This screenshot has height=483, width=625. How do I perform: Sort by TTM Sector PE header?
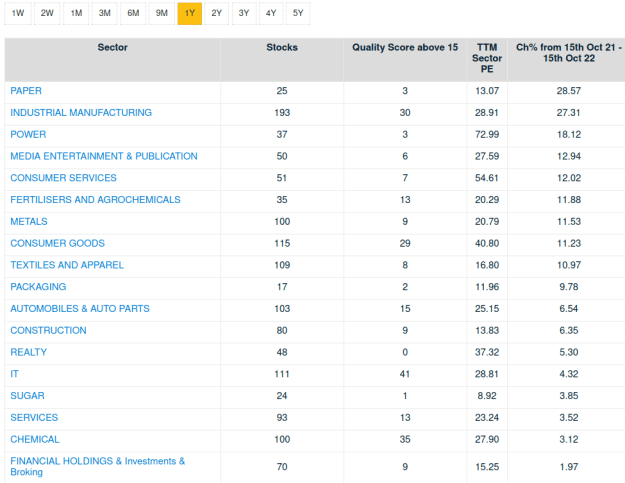tap(487, 58)
